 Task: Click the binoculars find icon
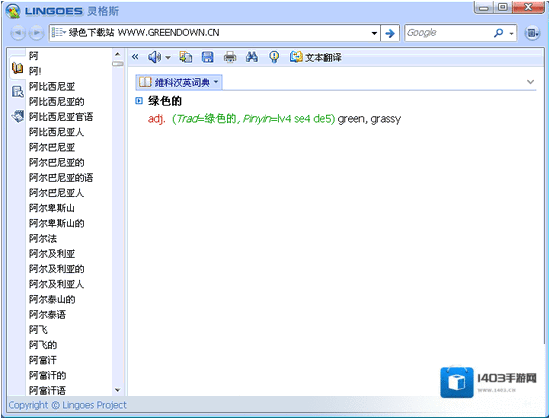pyautogui.click(x=252, y=57)
